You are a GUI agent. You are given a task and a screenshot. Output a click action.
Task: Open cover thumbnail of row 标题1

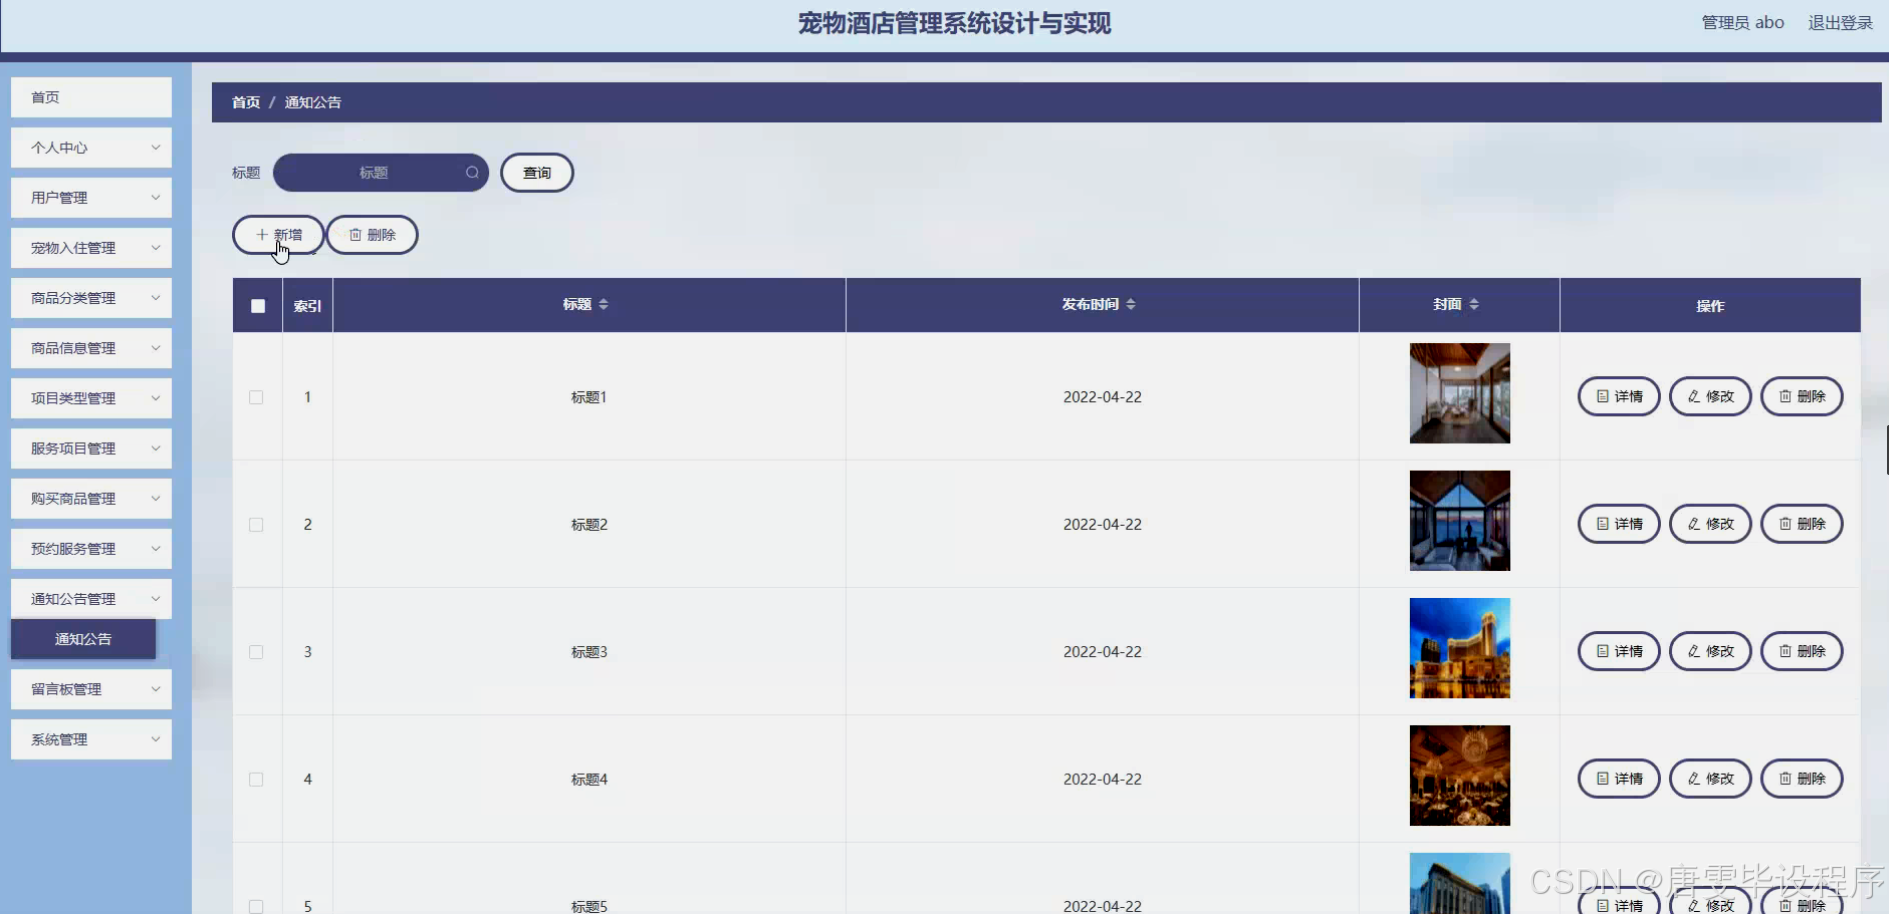(1460, 393)
